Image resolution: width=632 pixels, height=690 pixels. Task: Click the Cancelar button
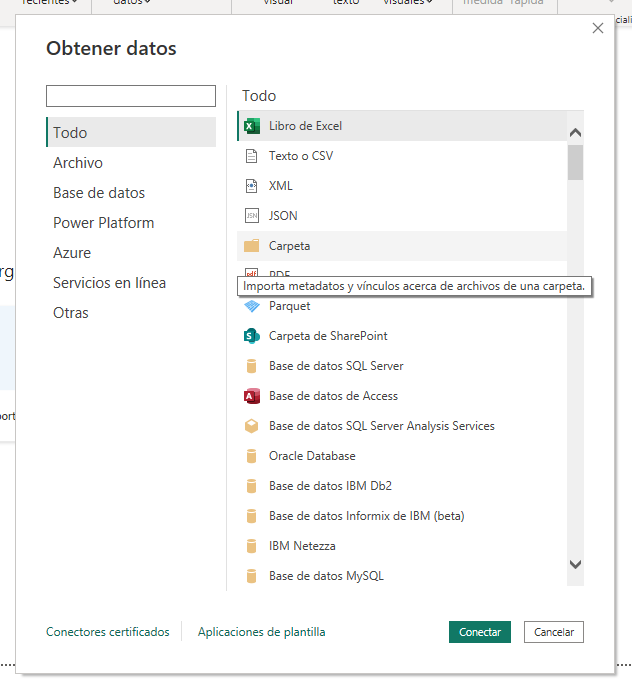point(553,632)
